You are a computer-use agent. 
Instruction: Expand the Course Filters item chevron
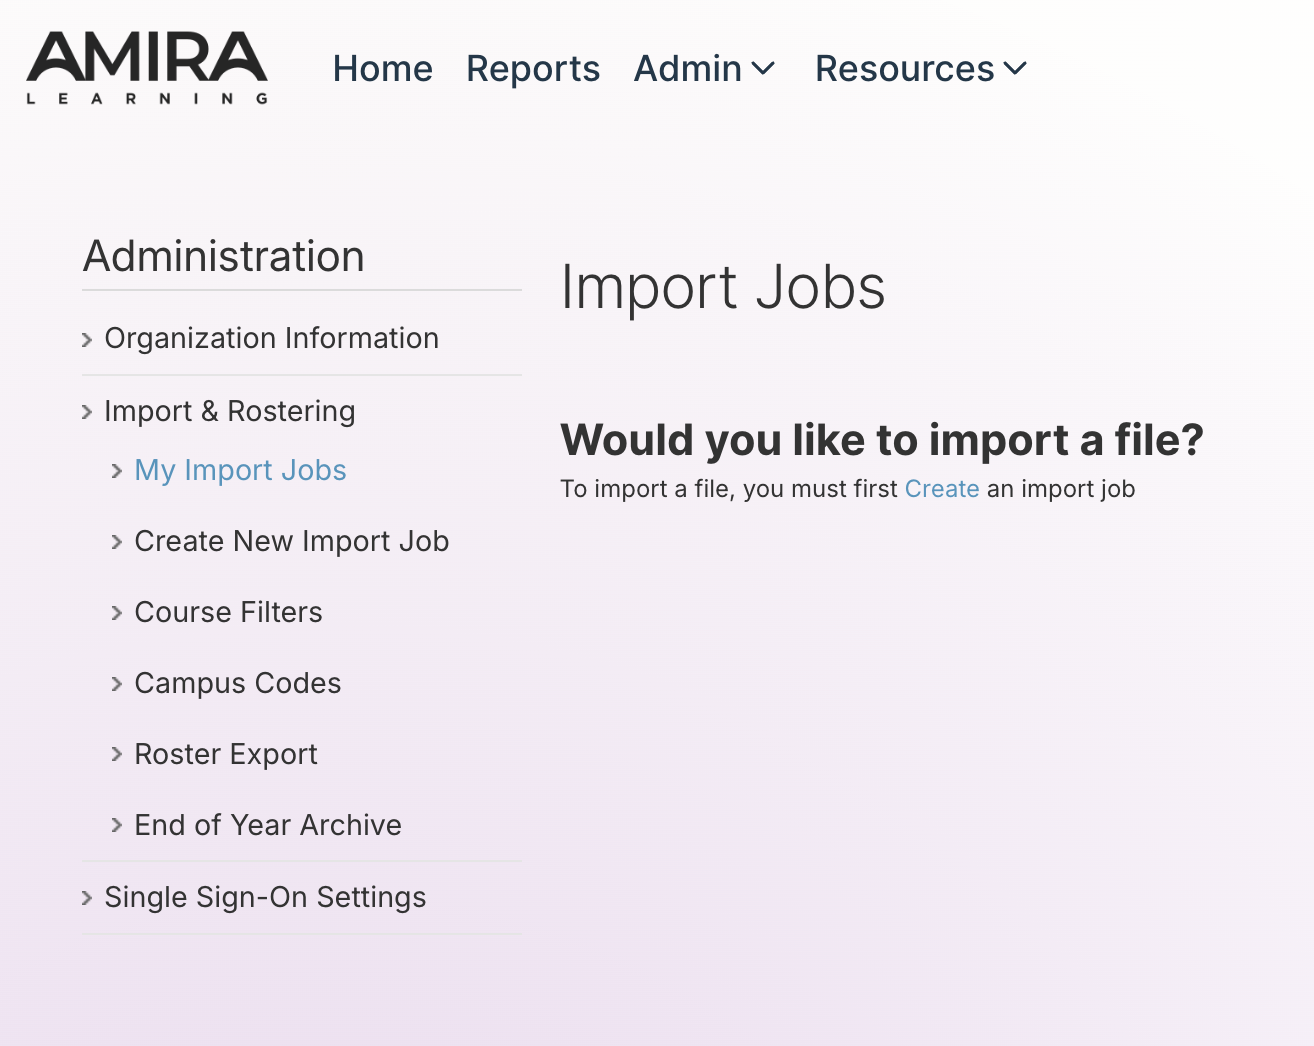[x=117, y=613]
